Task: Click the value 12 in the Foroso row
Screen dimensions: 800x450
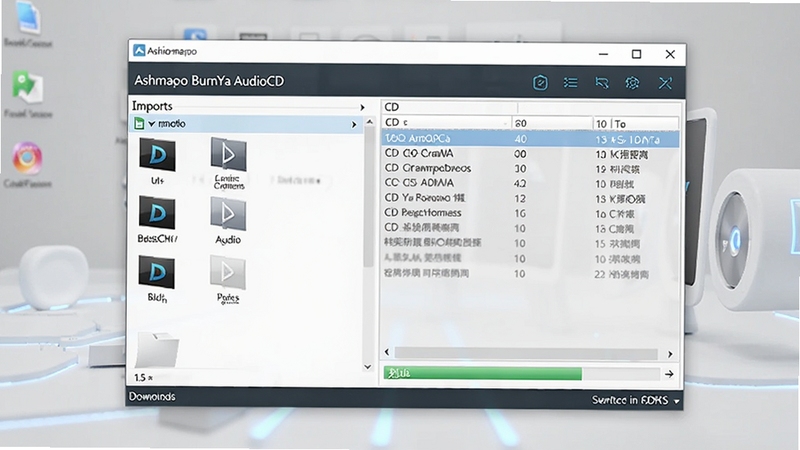Action: pos(520,198)
